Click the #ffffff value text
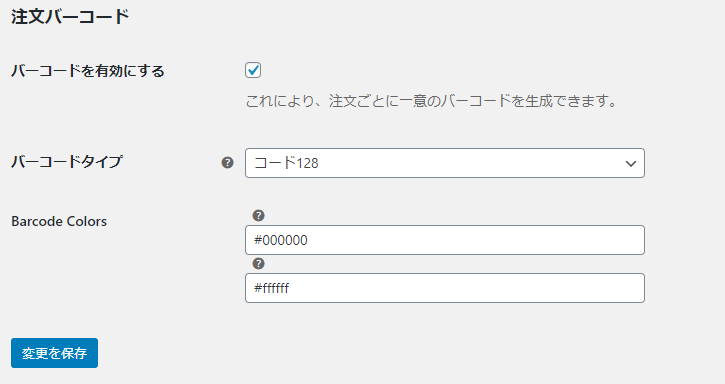 click(x=271, y=288)
